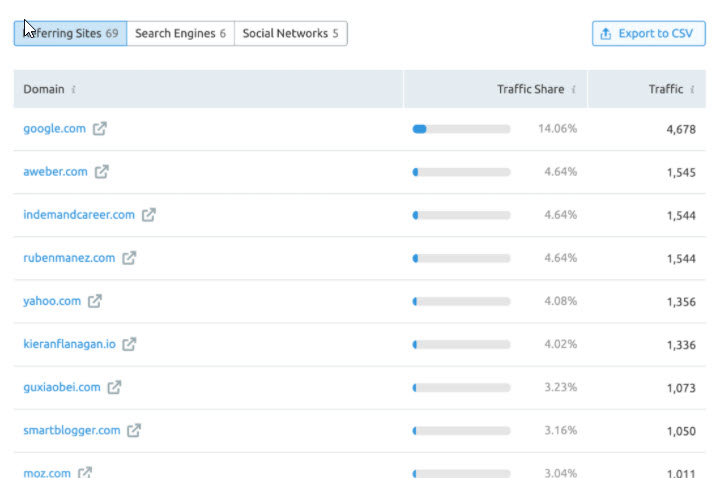Click yahoo.com traffic share progress bar
The image size is (717, 478).
(461, 301)
